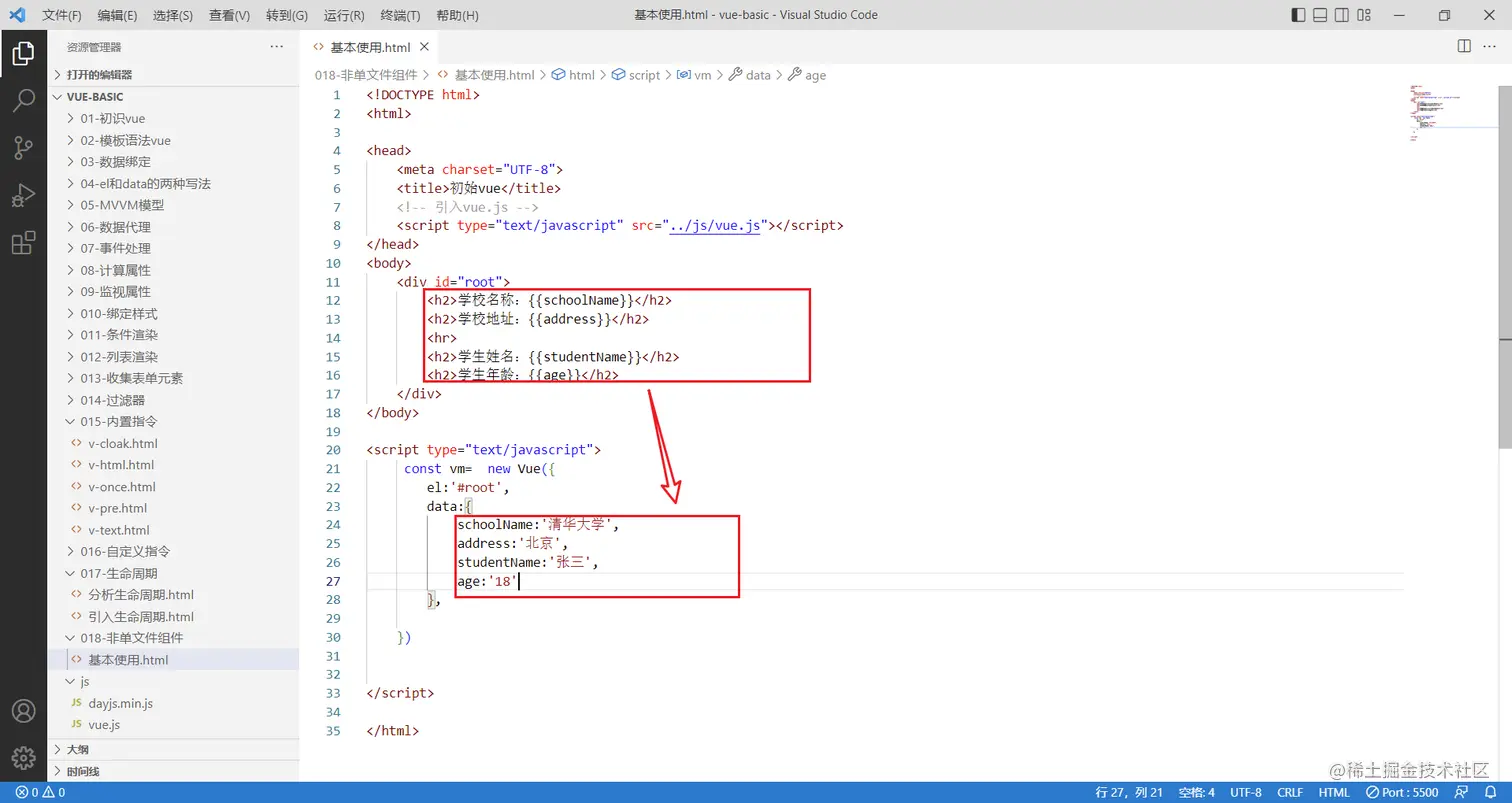Open dayjs.min.js file

pos(174,703)
